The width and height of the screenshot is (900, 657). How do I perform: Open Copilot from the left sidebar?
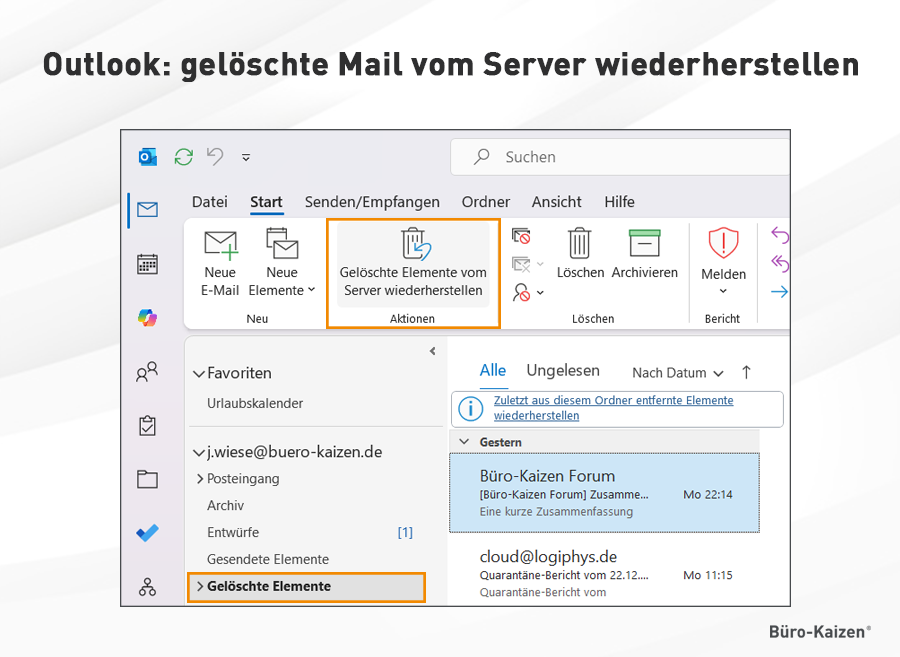click(148, 317)
